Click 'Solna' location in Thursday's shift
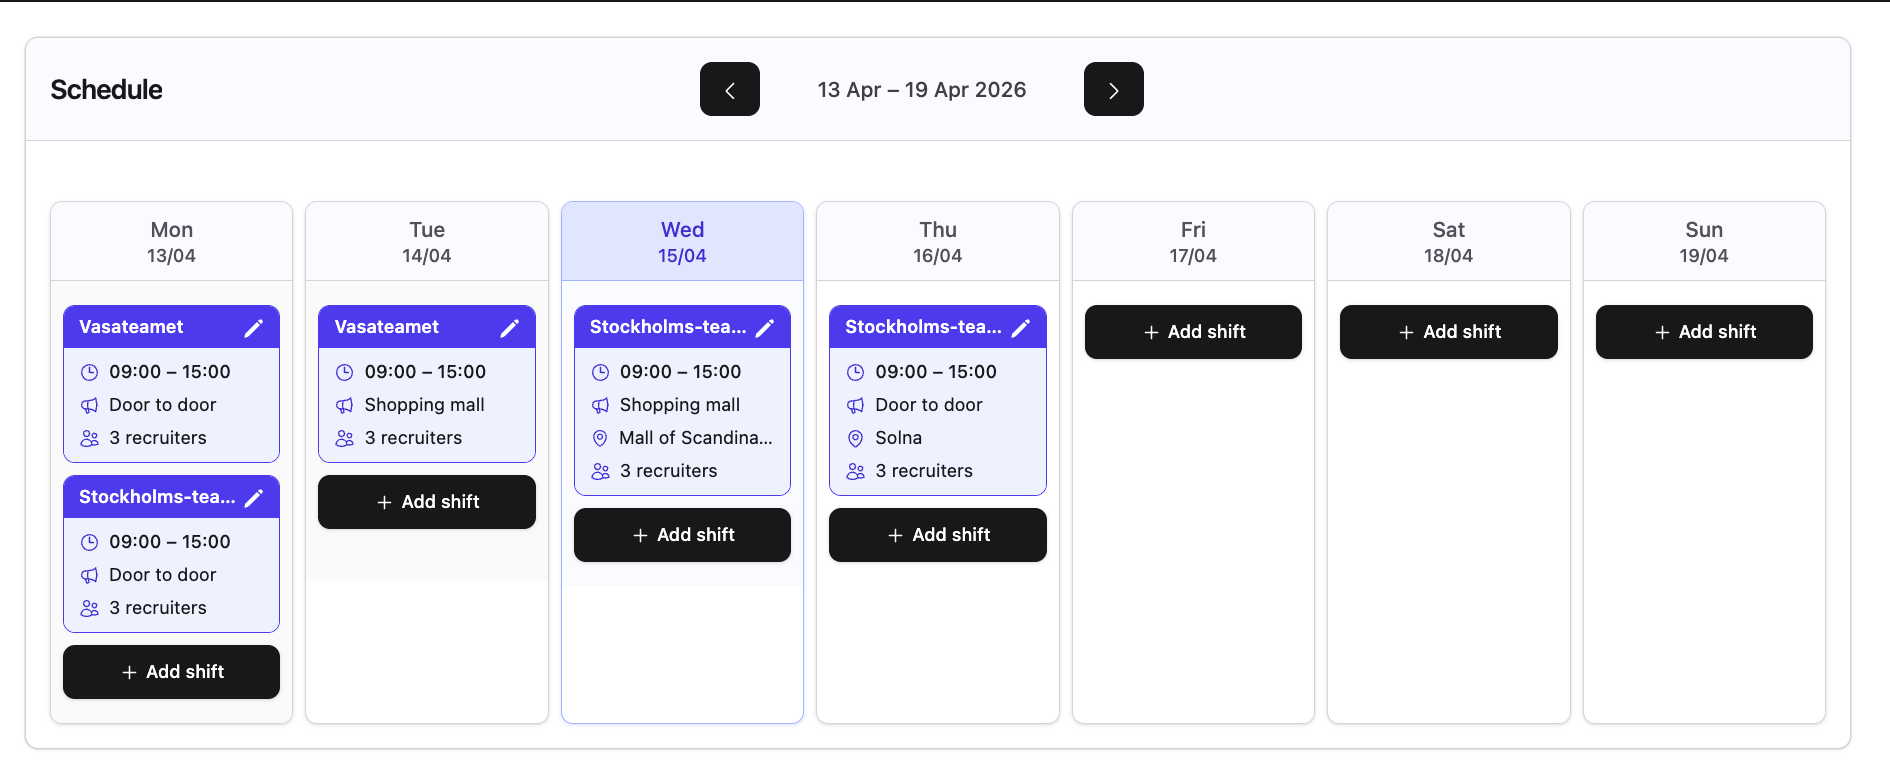This screenshot has height=784, width=1890. pos(899,438)
